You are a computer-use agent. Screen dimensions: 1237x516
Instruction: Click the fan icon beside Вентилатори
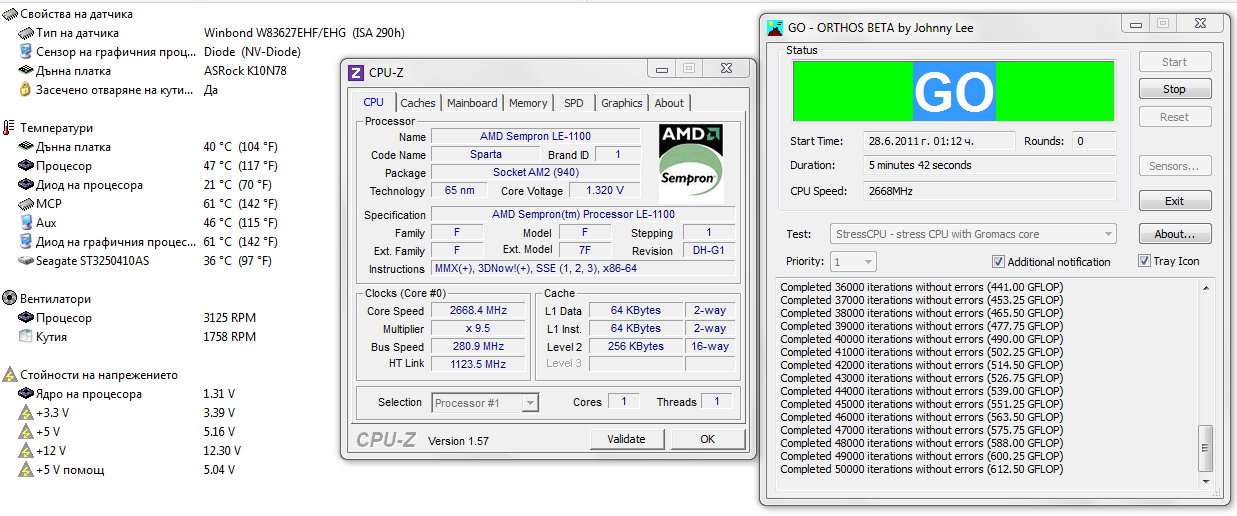point(9,299)
